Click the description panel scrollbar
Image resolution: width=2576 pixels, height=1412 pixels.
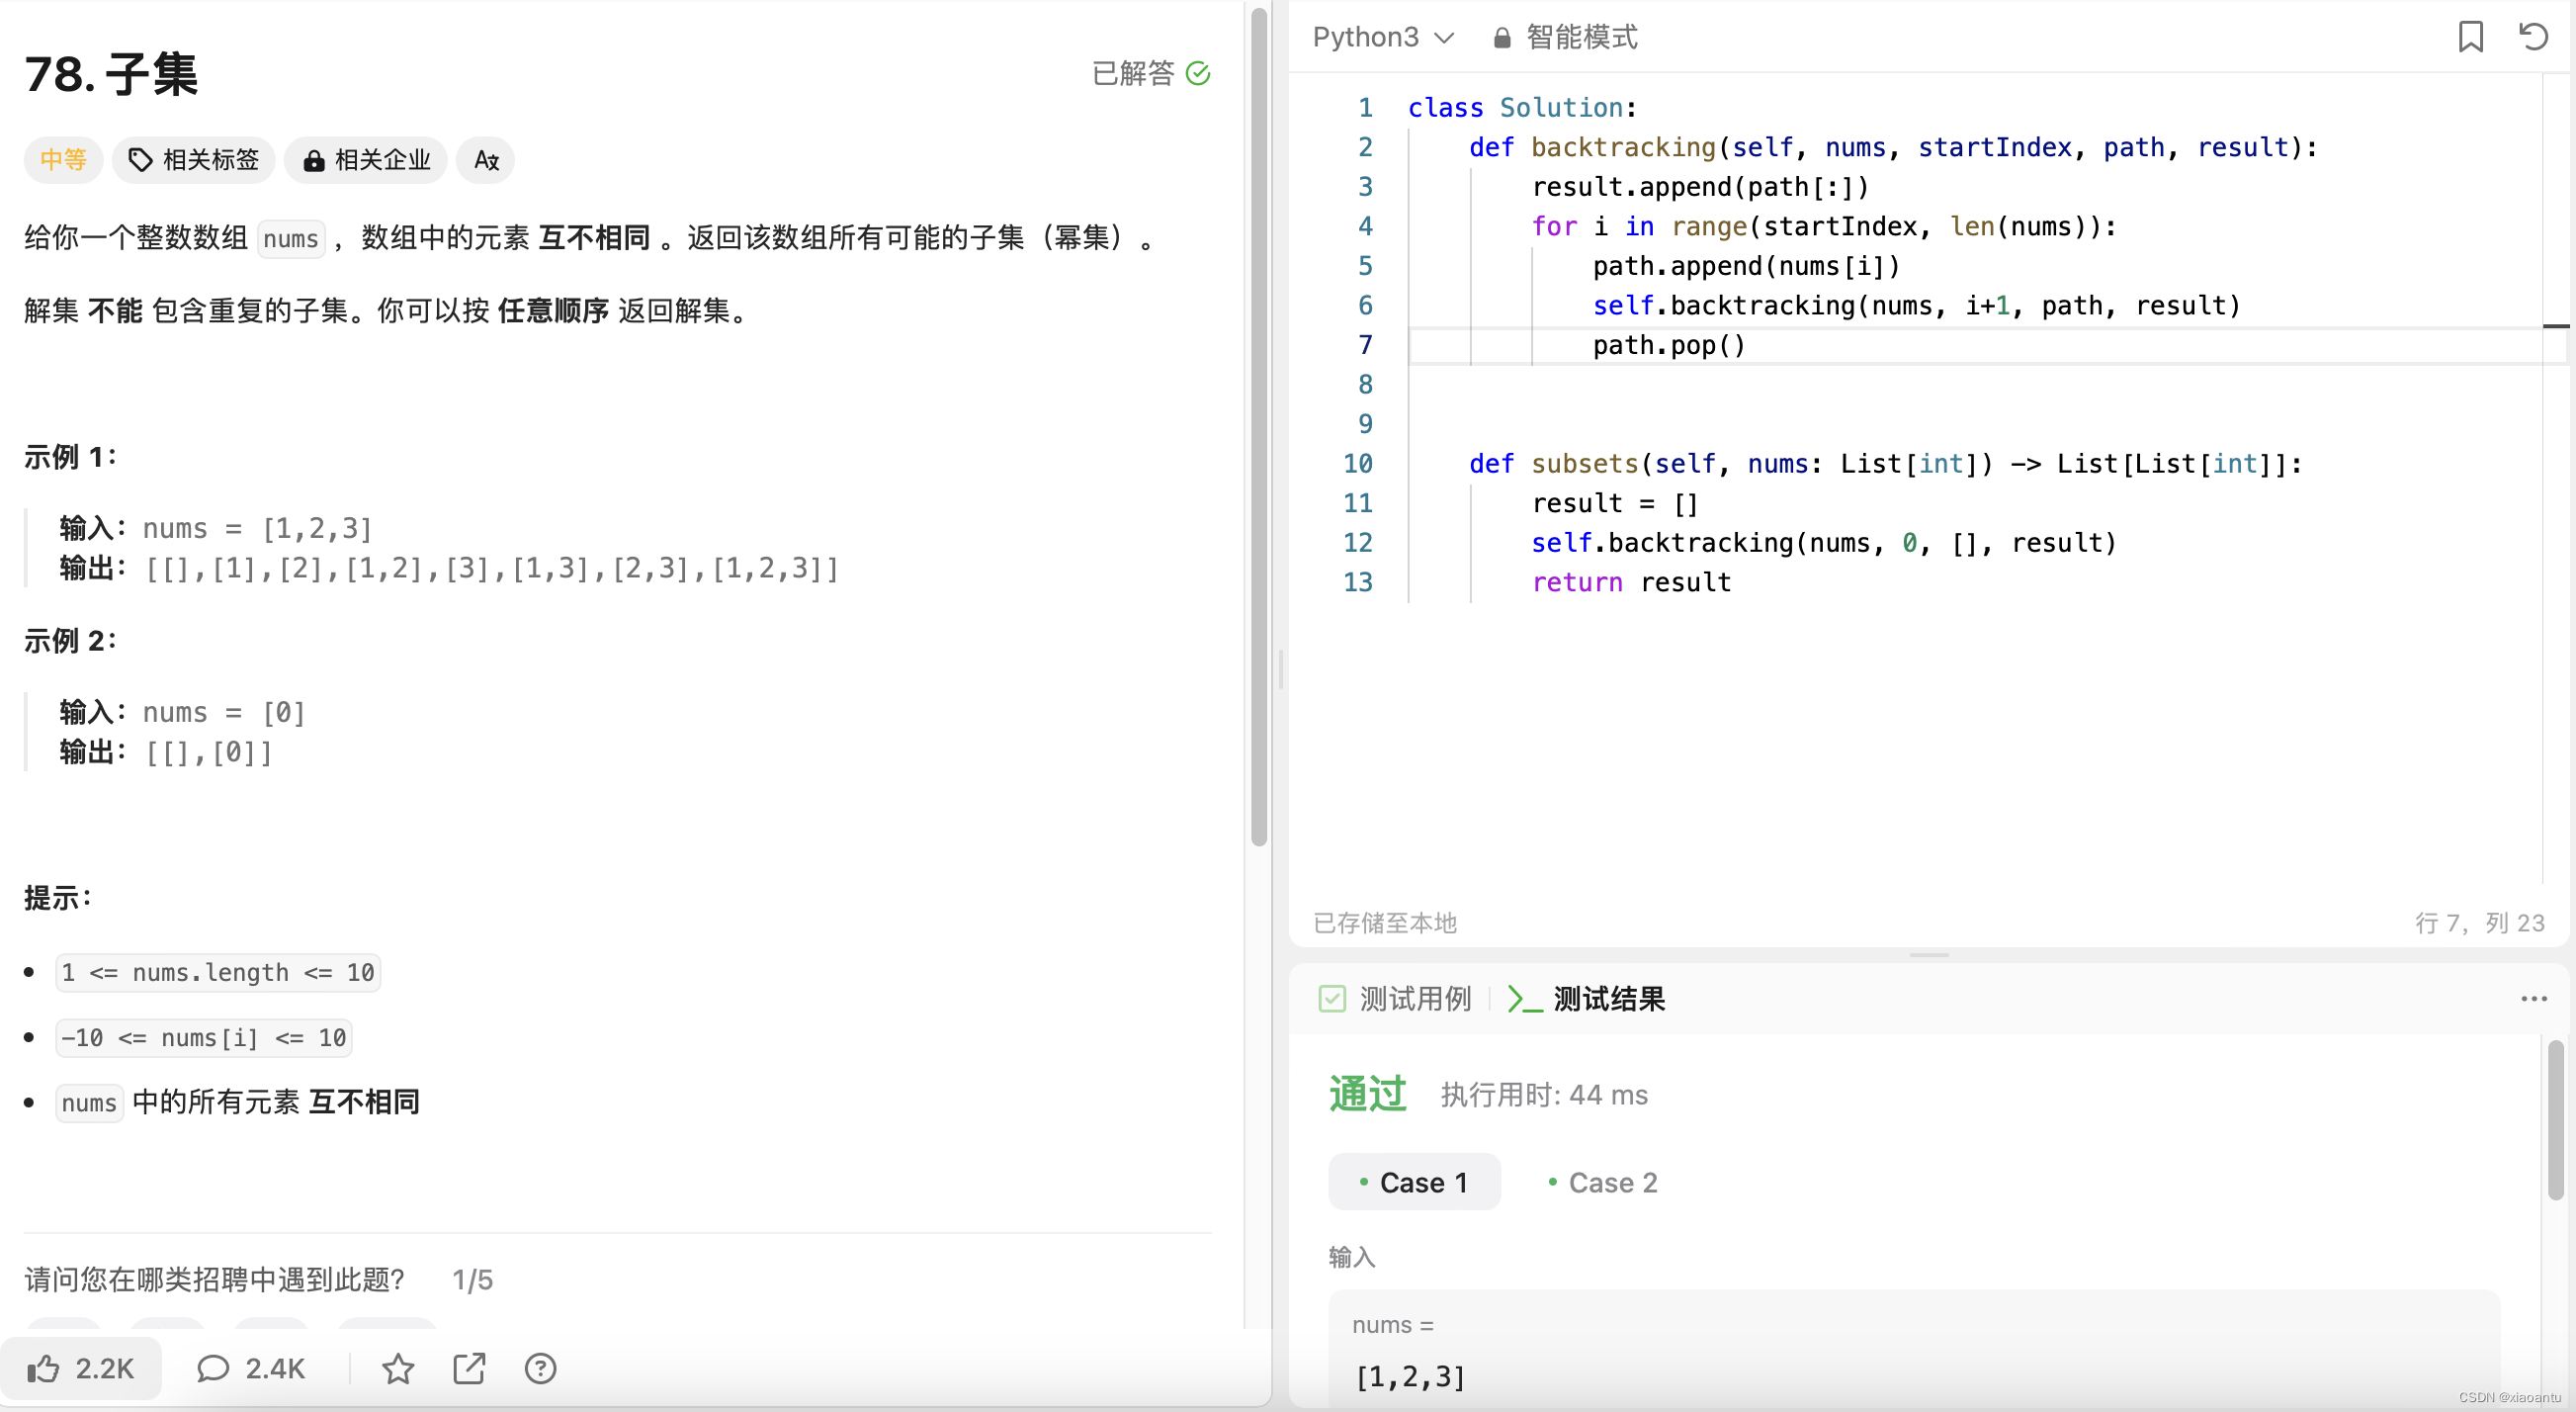click(1259, 427)
